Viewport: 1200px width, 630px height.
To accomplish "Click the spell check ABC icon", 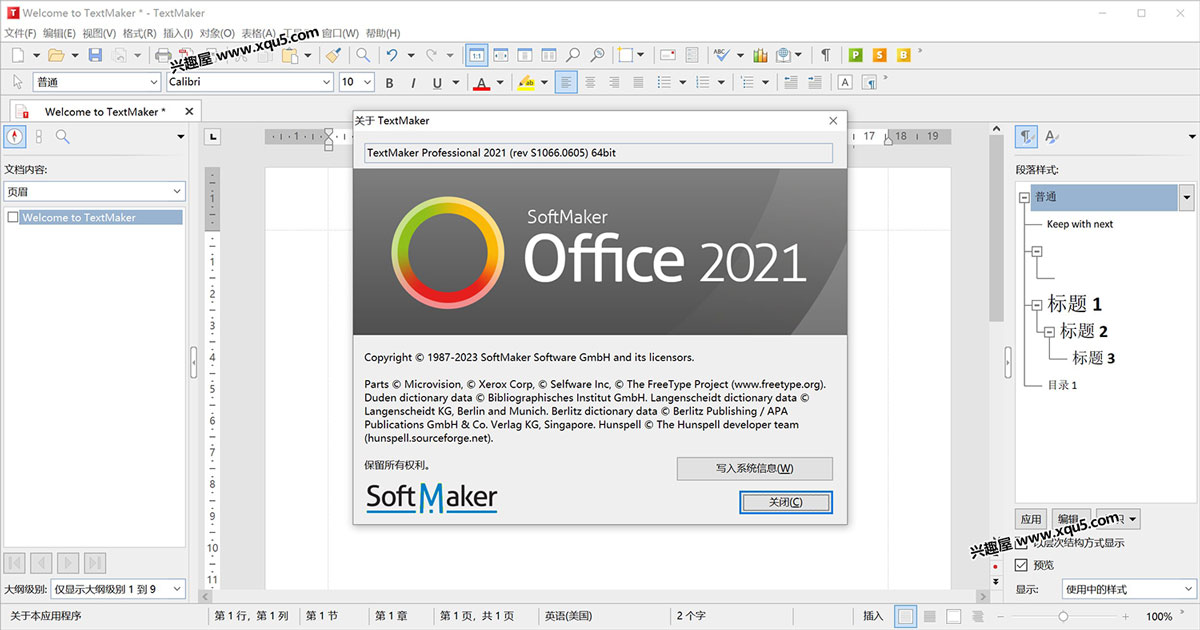I will 722,55.
